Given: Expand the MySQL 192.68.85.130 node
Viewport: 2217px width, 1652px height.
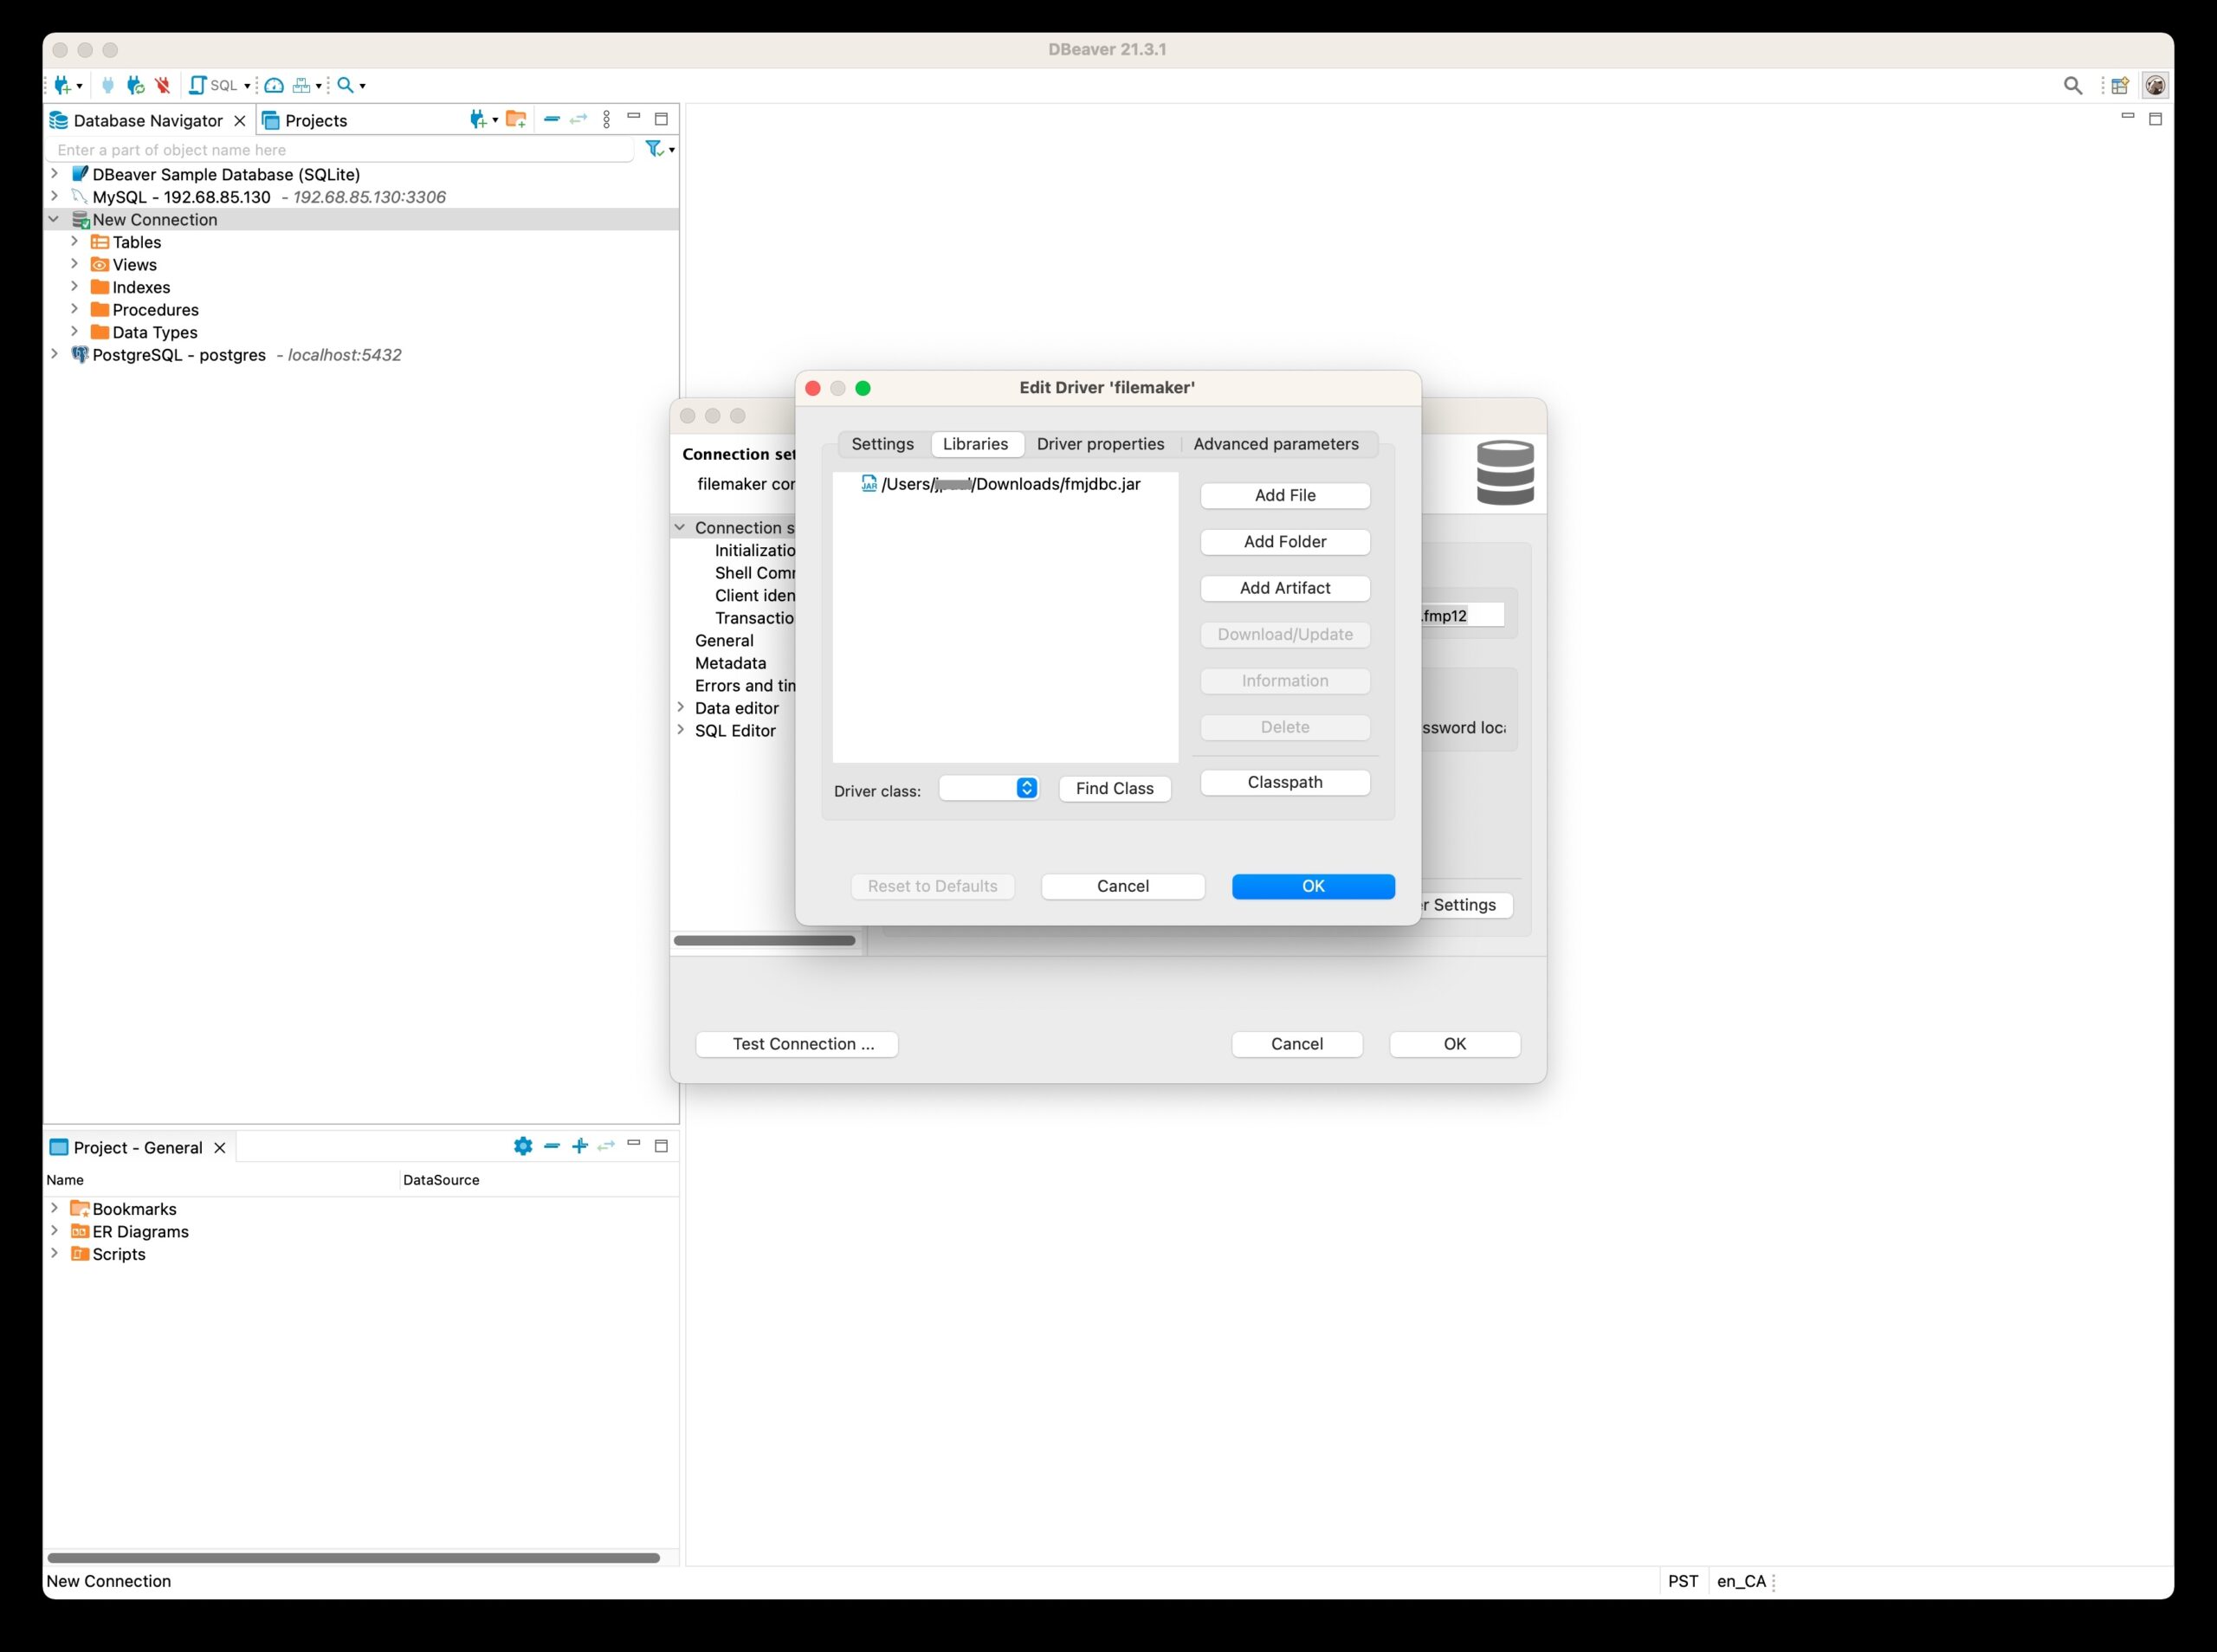Looking at the screenshot, I should click(x=55, y=197).
